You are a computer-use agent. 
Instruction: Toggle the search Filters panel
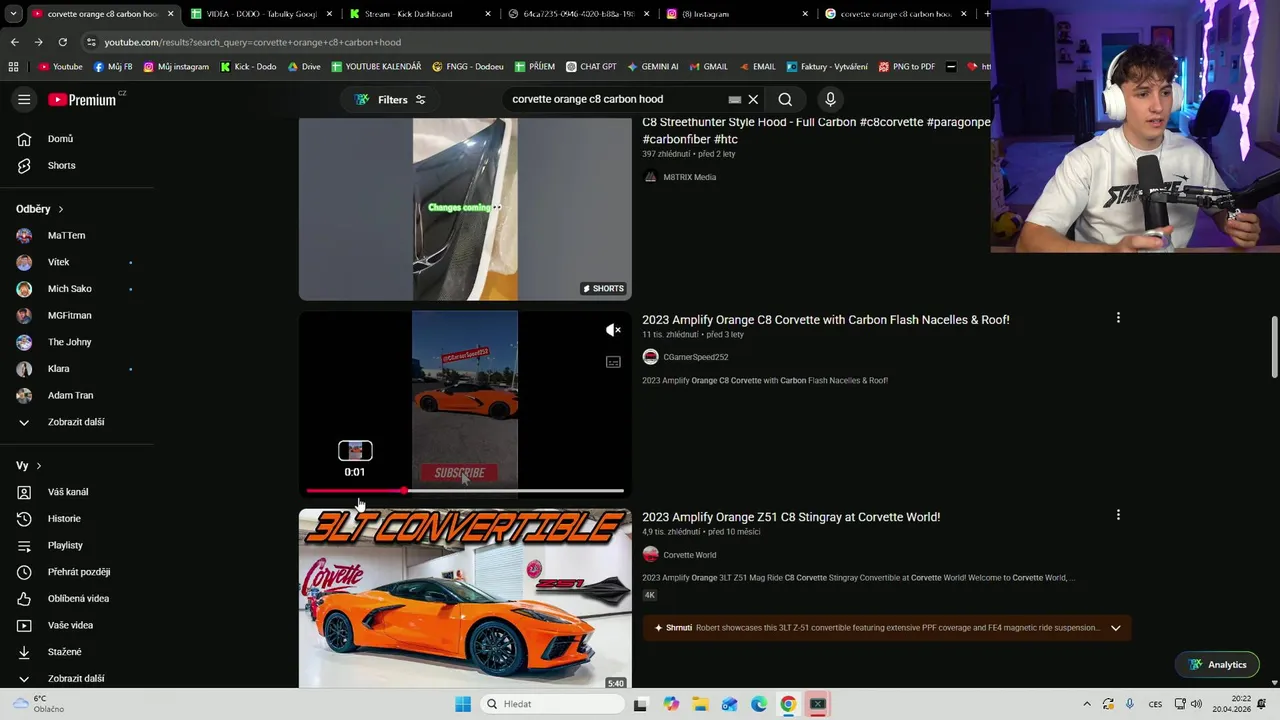390,99
